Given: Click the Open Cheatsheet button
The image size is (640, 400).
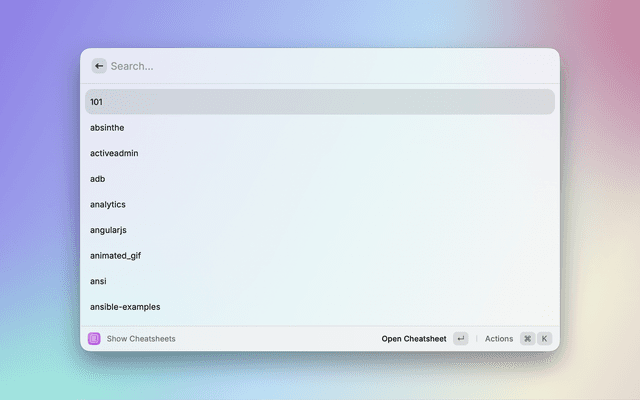Looking at the screenshot, I should tap(414, 339).
